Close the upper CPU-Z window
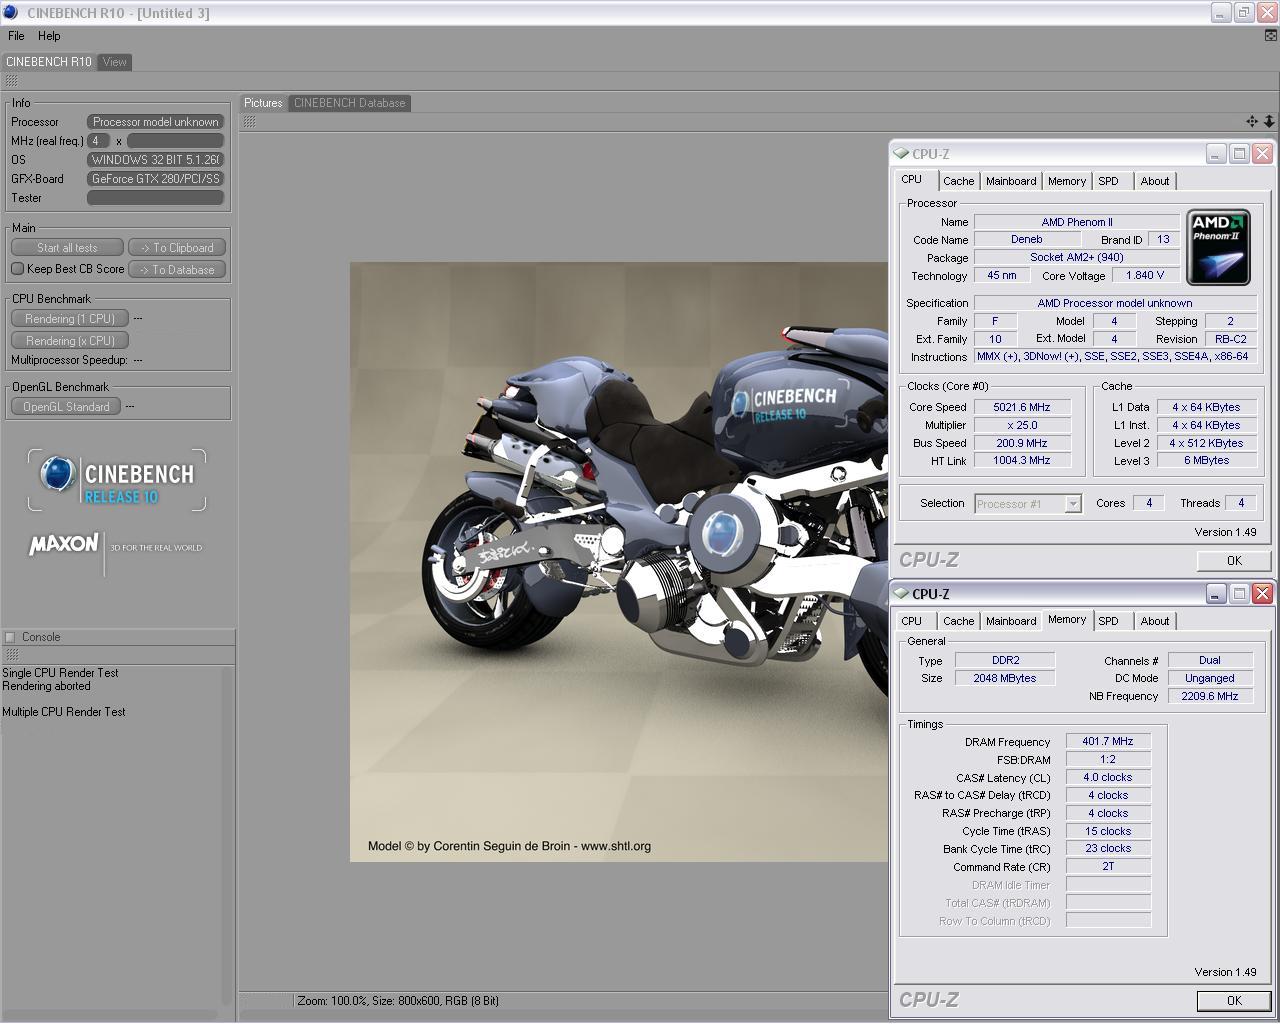Viewport: 1280px width, 1024px height. pos(1262,153)
